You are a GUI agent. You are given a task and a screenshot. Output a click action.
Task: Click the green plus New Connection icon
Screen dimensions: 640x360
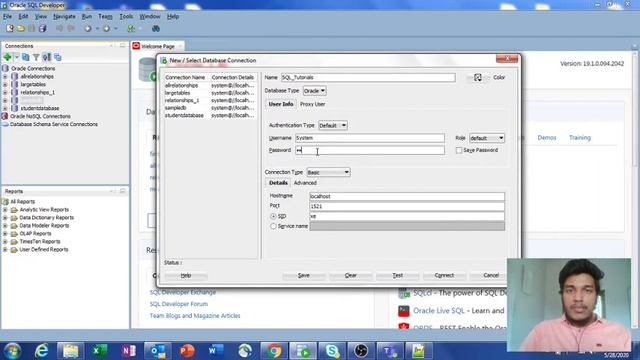tap(7, 57)
